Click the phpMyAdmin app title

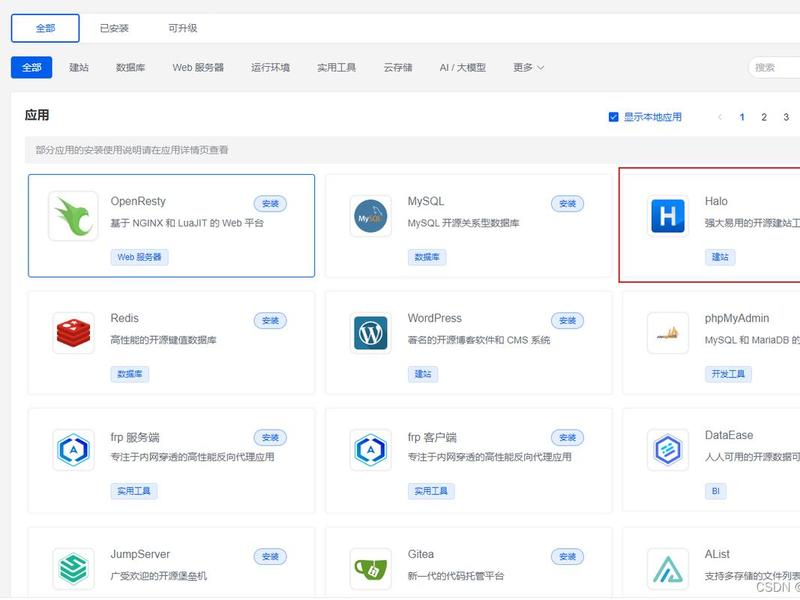[737, 318]
